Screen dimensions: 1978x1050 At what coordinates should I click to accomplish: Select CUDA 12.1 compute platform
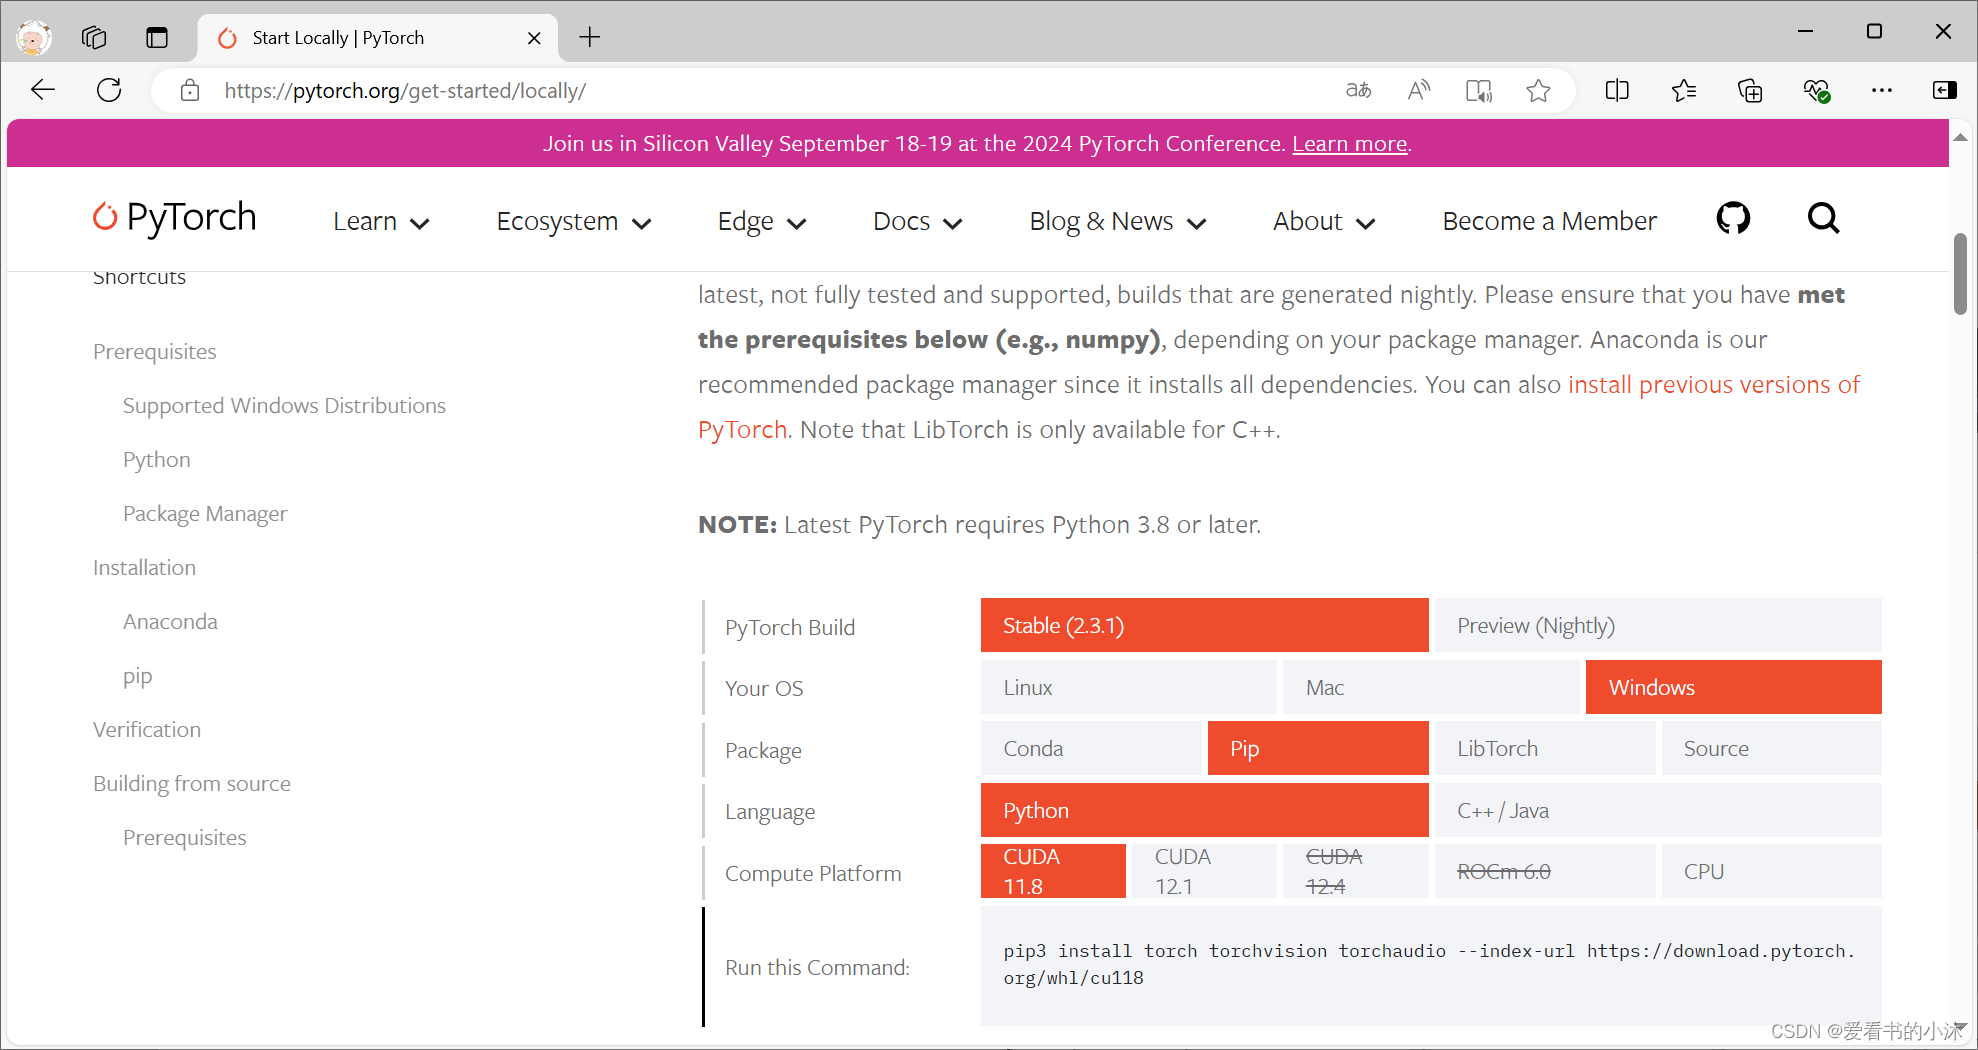pyautogui.click(x=1205, y=872)
